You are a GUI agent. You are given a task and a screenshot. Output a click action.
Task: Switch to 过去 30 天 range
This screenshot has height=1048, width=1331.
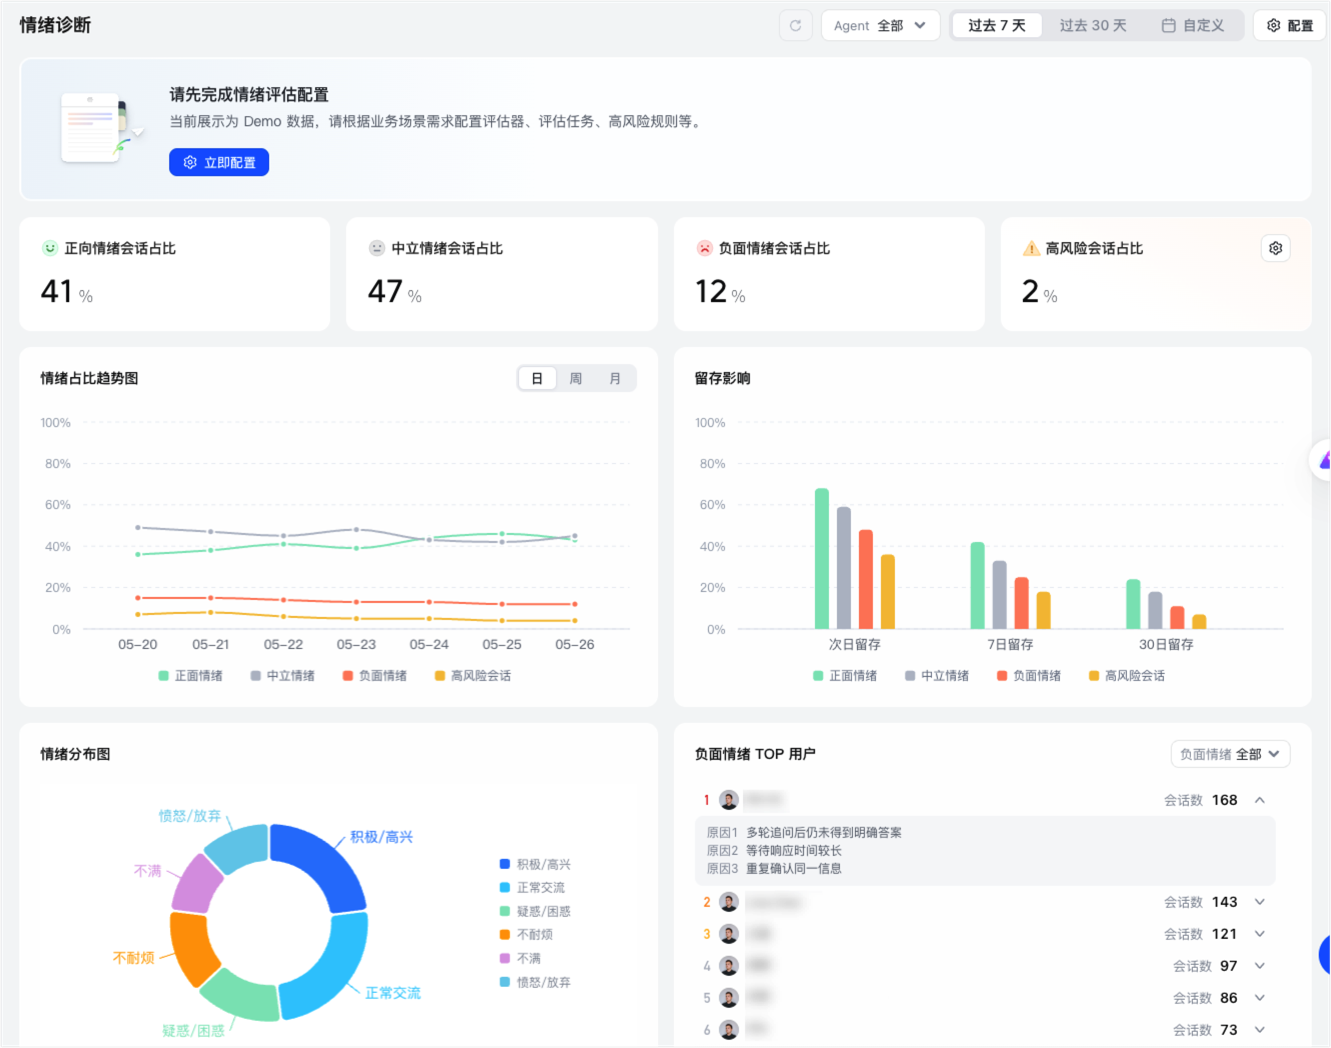point(1093,26)
